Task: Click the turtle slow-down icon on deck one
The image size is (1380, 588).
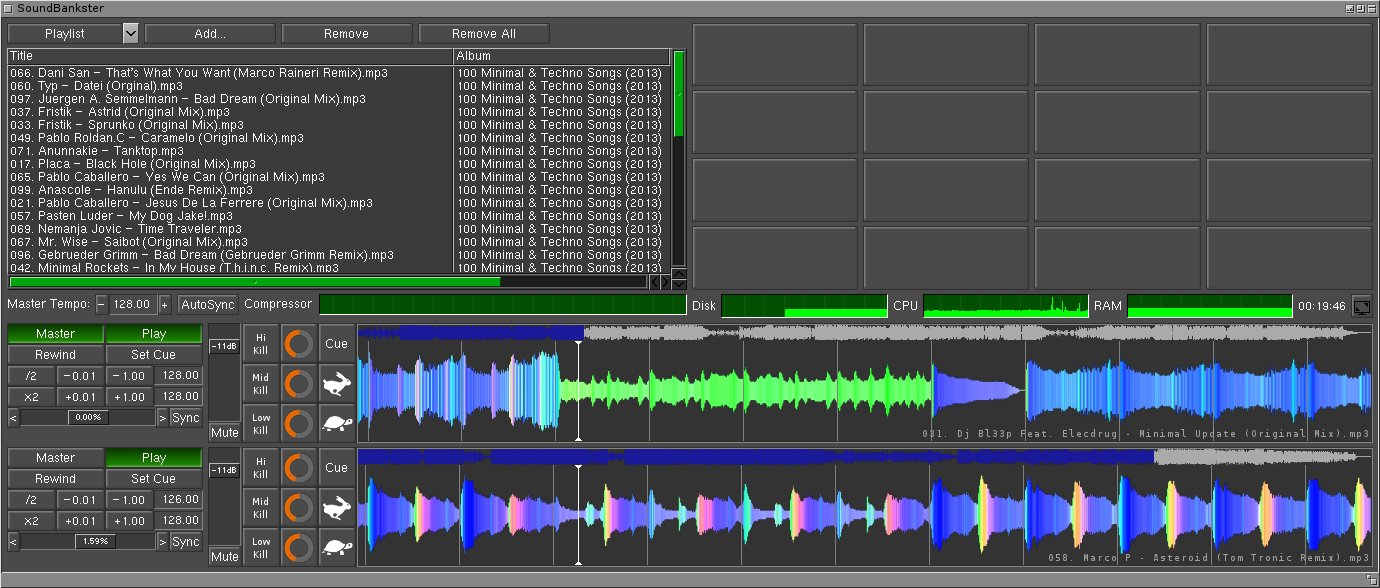Action: click(x=337, y=423)
